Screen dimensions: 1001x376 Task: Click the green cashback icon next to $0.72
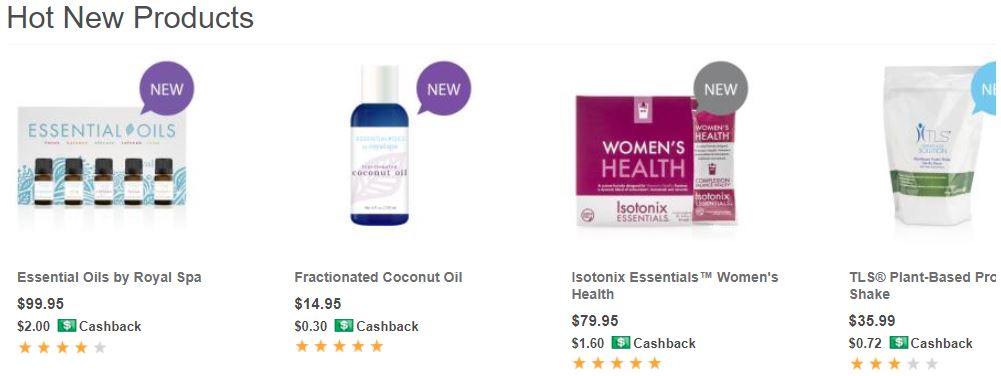coord(898,343)
